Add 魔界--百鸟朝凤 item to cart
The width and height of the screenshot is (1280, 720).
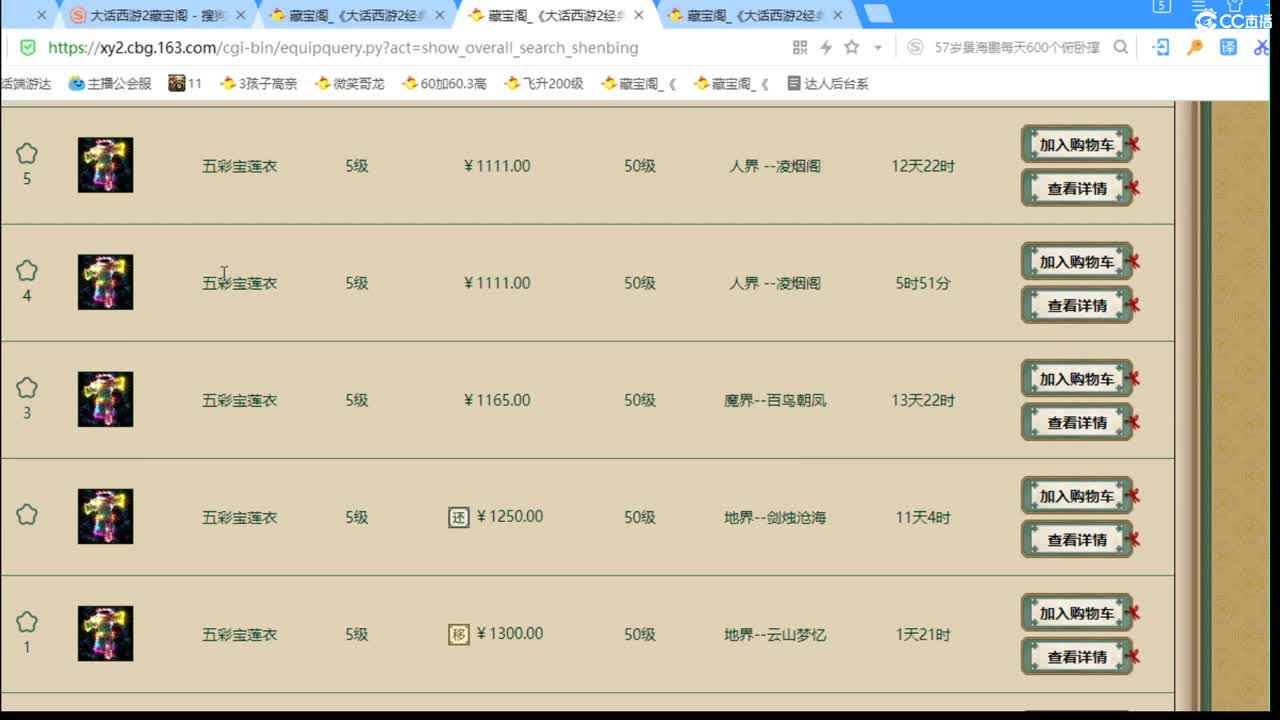click(x=1077, y=378)
